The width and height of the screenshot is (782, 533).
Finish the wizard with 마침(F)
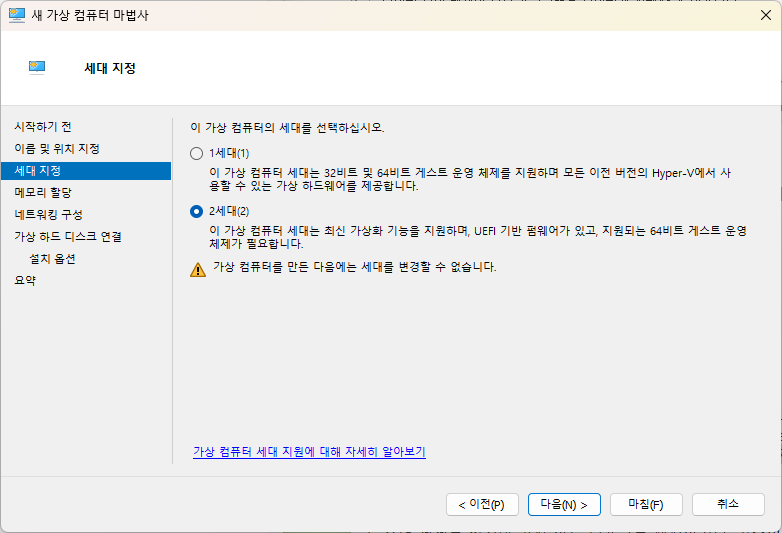(646, 505)
